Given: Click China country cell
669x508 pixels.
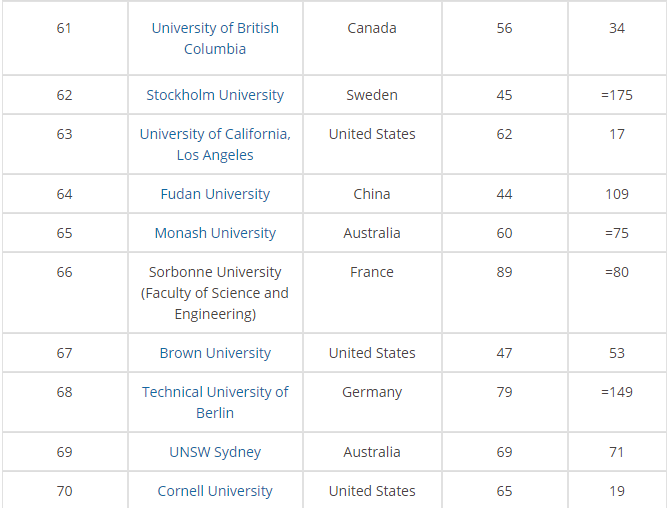Looking at the screenshot, I should pos(372,194).
